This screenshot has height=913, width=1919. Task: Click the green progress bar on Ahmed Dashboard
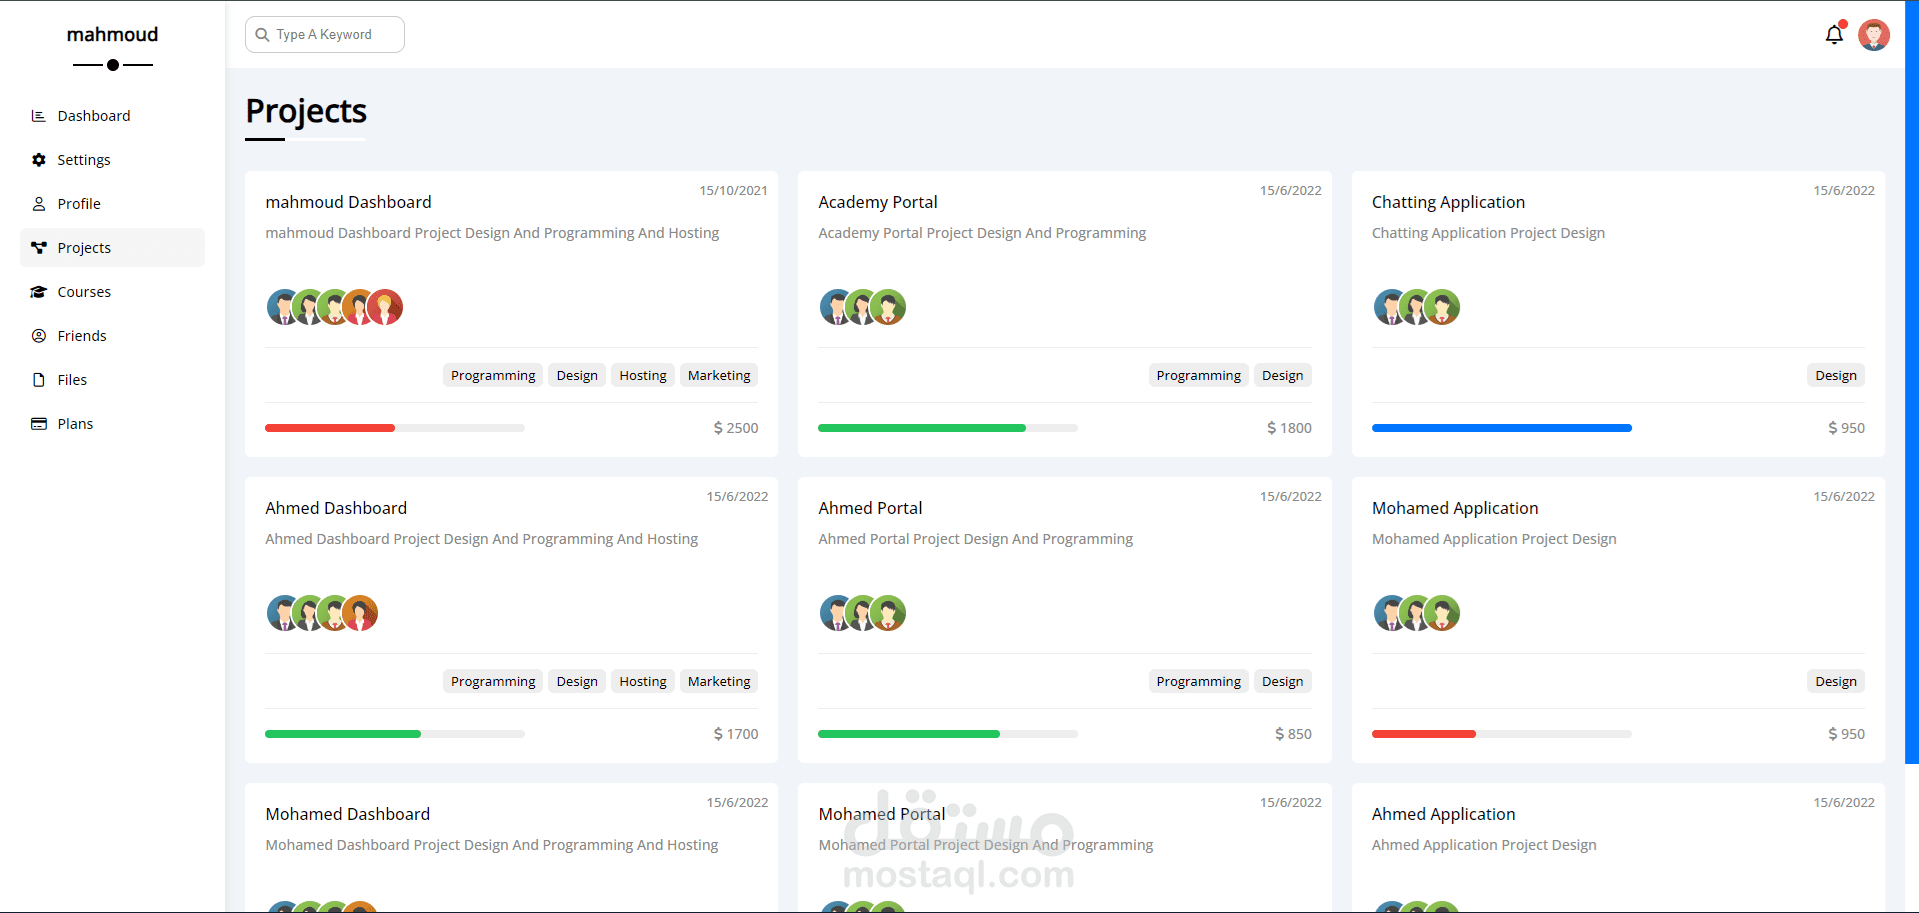[343, 734]
